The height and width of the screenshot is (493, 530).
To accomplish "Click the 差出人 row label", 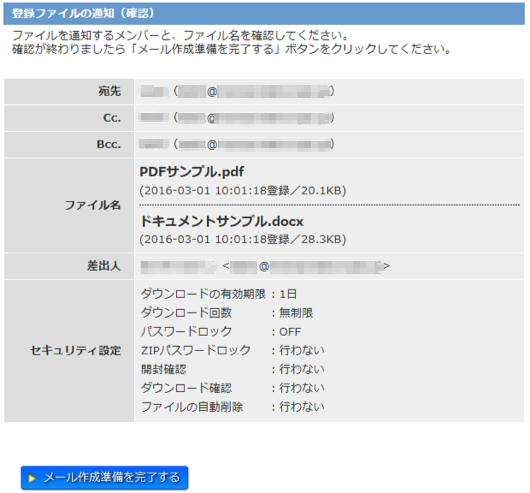I will tap(104, 266).
